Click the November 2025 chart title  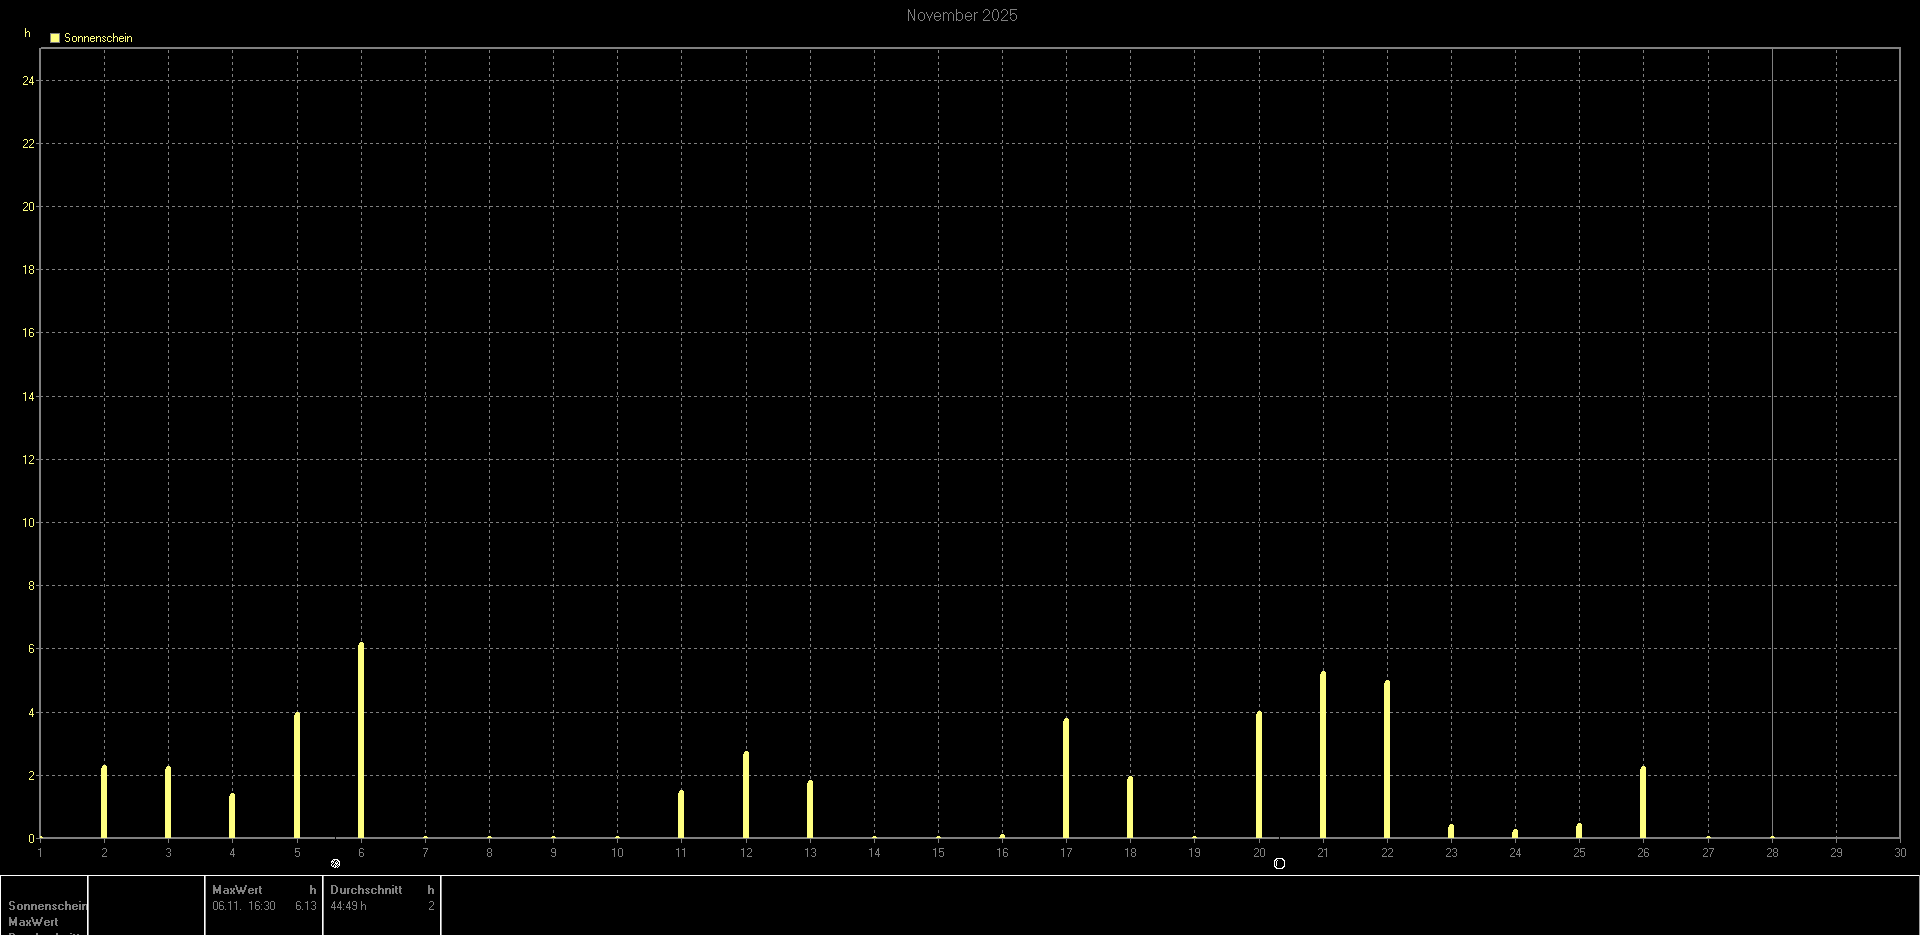[961, 15]
